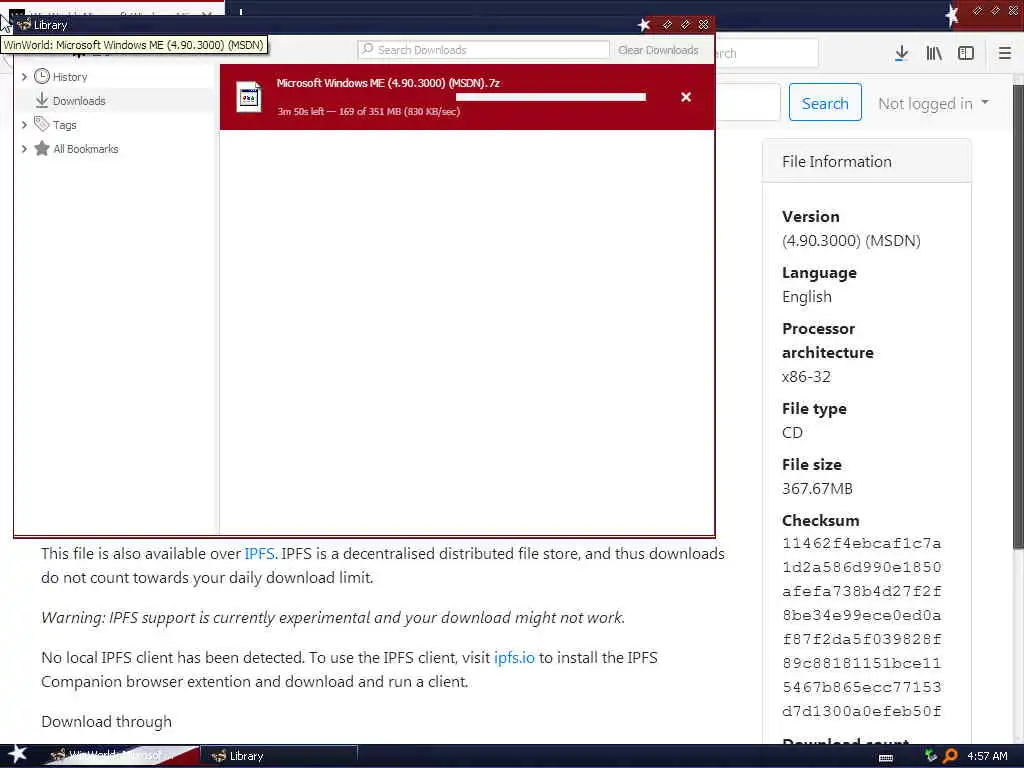Screen dimensions: 1024x768
Task: Click the 367.67MB file size value
Action: click(x=817, y=488)
